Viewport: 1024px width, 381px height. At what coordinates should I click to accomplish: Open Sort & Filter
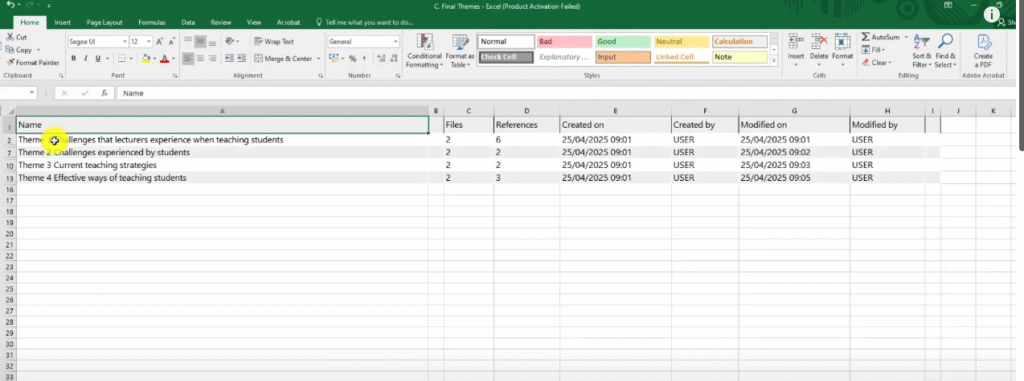(921, 51)
